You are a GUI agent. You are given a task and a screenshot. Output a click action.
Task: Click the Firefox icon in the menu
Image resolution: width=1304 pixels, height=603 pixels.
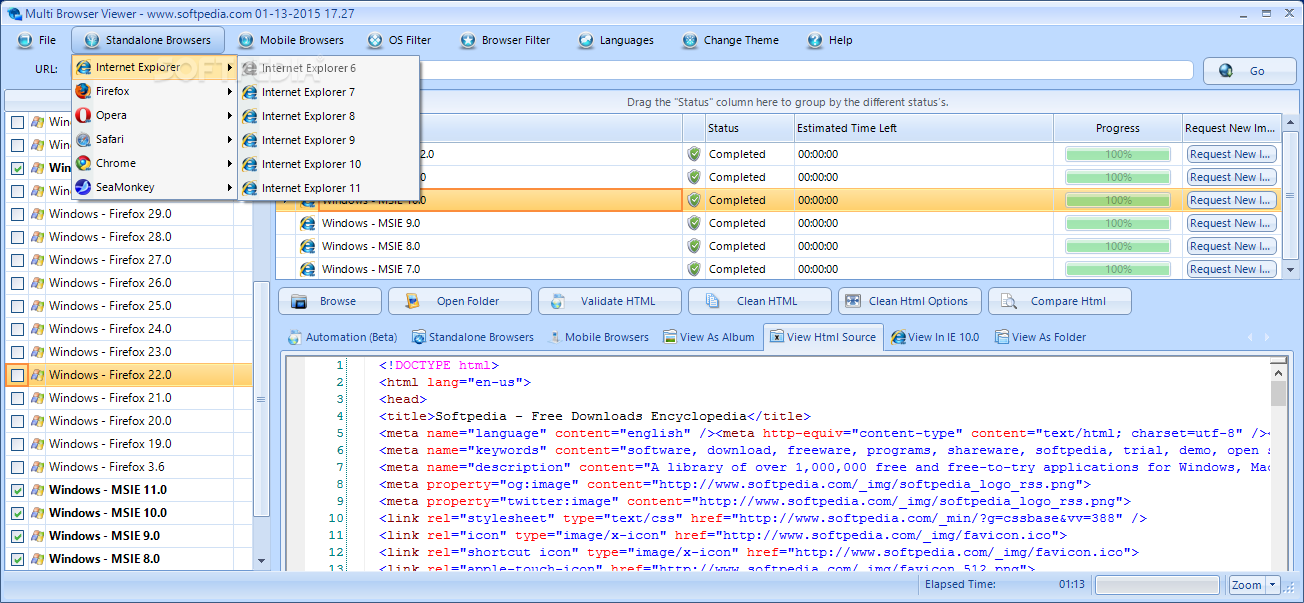click(x=83, y=91)
